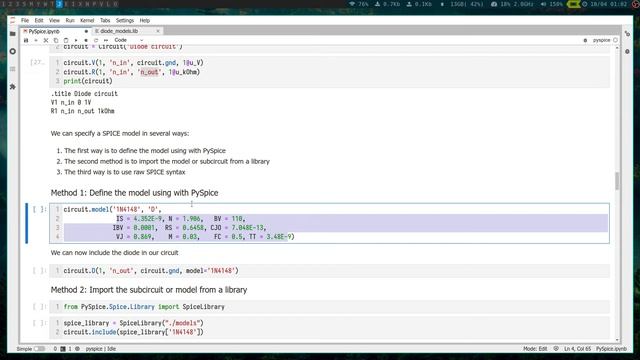
Task: Click the Method 1 heading text
Action: [x=134, y=193]
